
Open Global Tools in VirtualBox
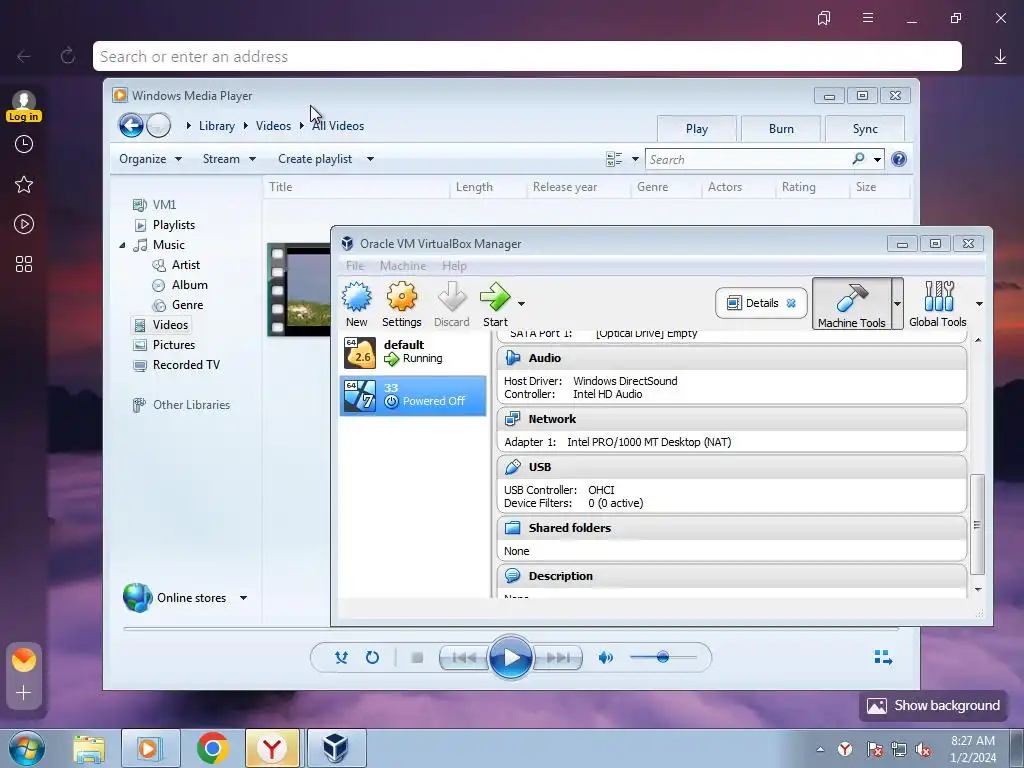coord(938,304)
